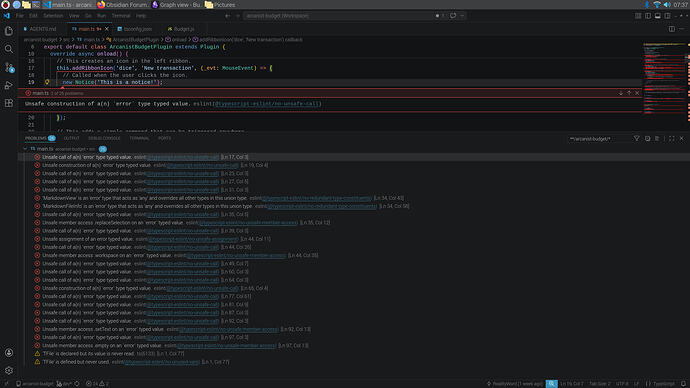The image size is (690, 388).
Task: Click the Wi-Fi tray icon
Action: click(x=657, y=4)
